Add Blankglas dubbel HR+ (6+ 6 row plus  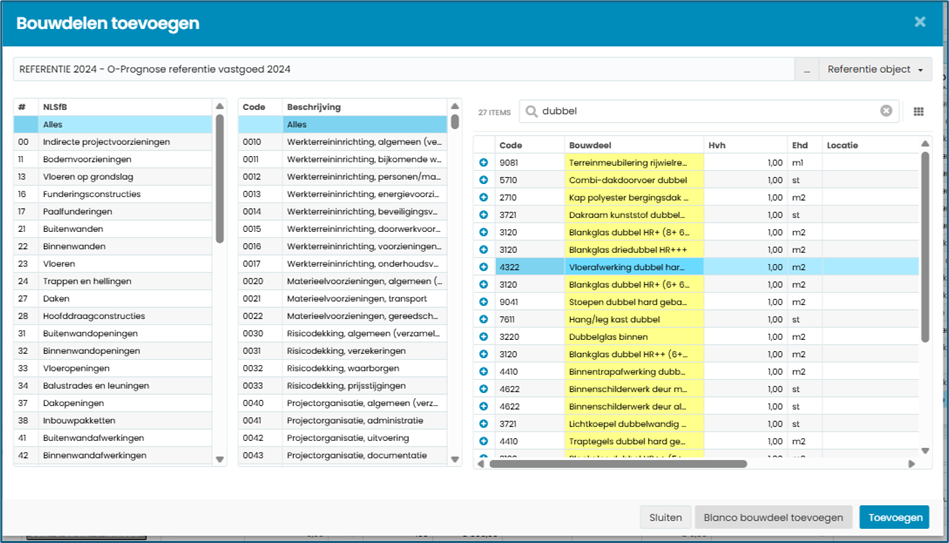483,285
